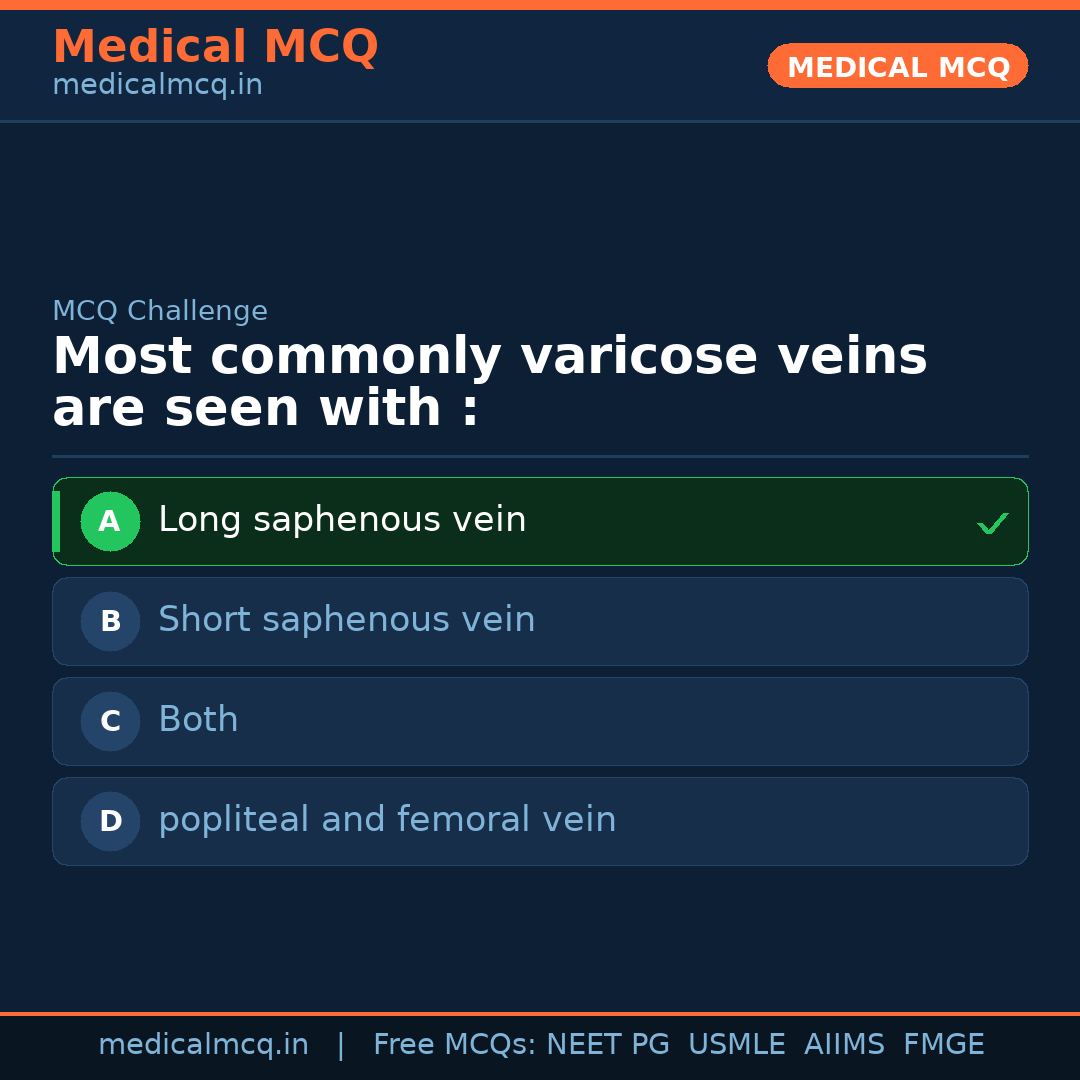Viewport: 1080px width, 1080px height.
Task: Click "USMLE" in the footer
Action: click(736, 1045)
